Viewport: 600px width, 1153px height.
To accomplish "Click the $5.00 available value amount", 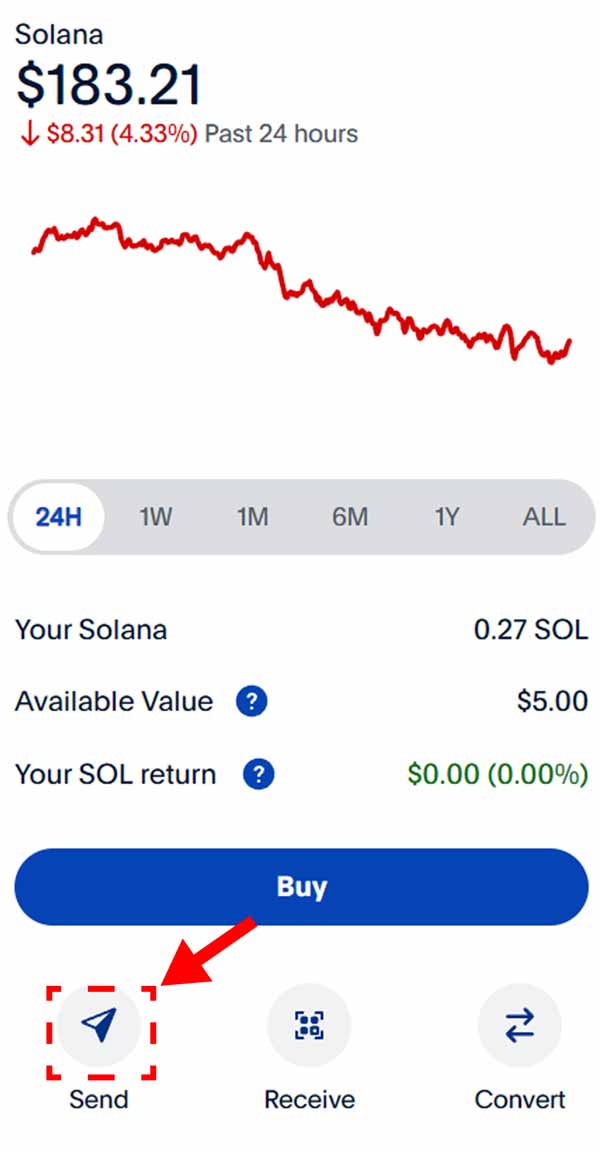I will coord(552,702).
